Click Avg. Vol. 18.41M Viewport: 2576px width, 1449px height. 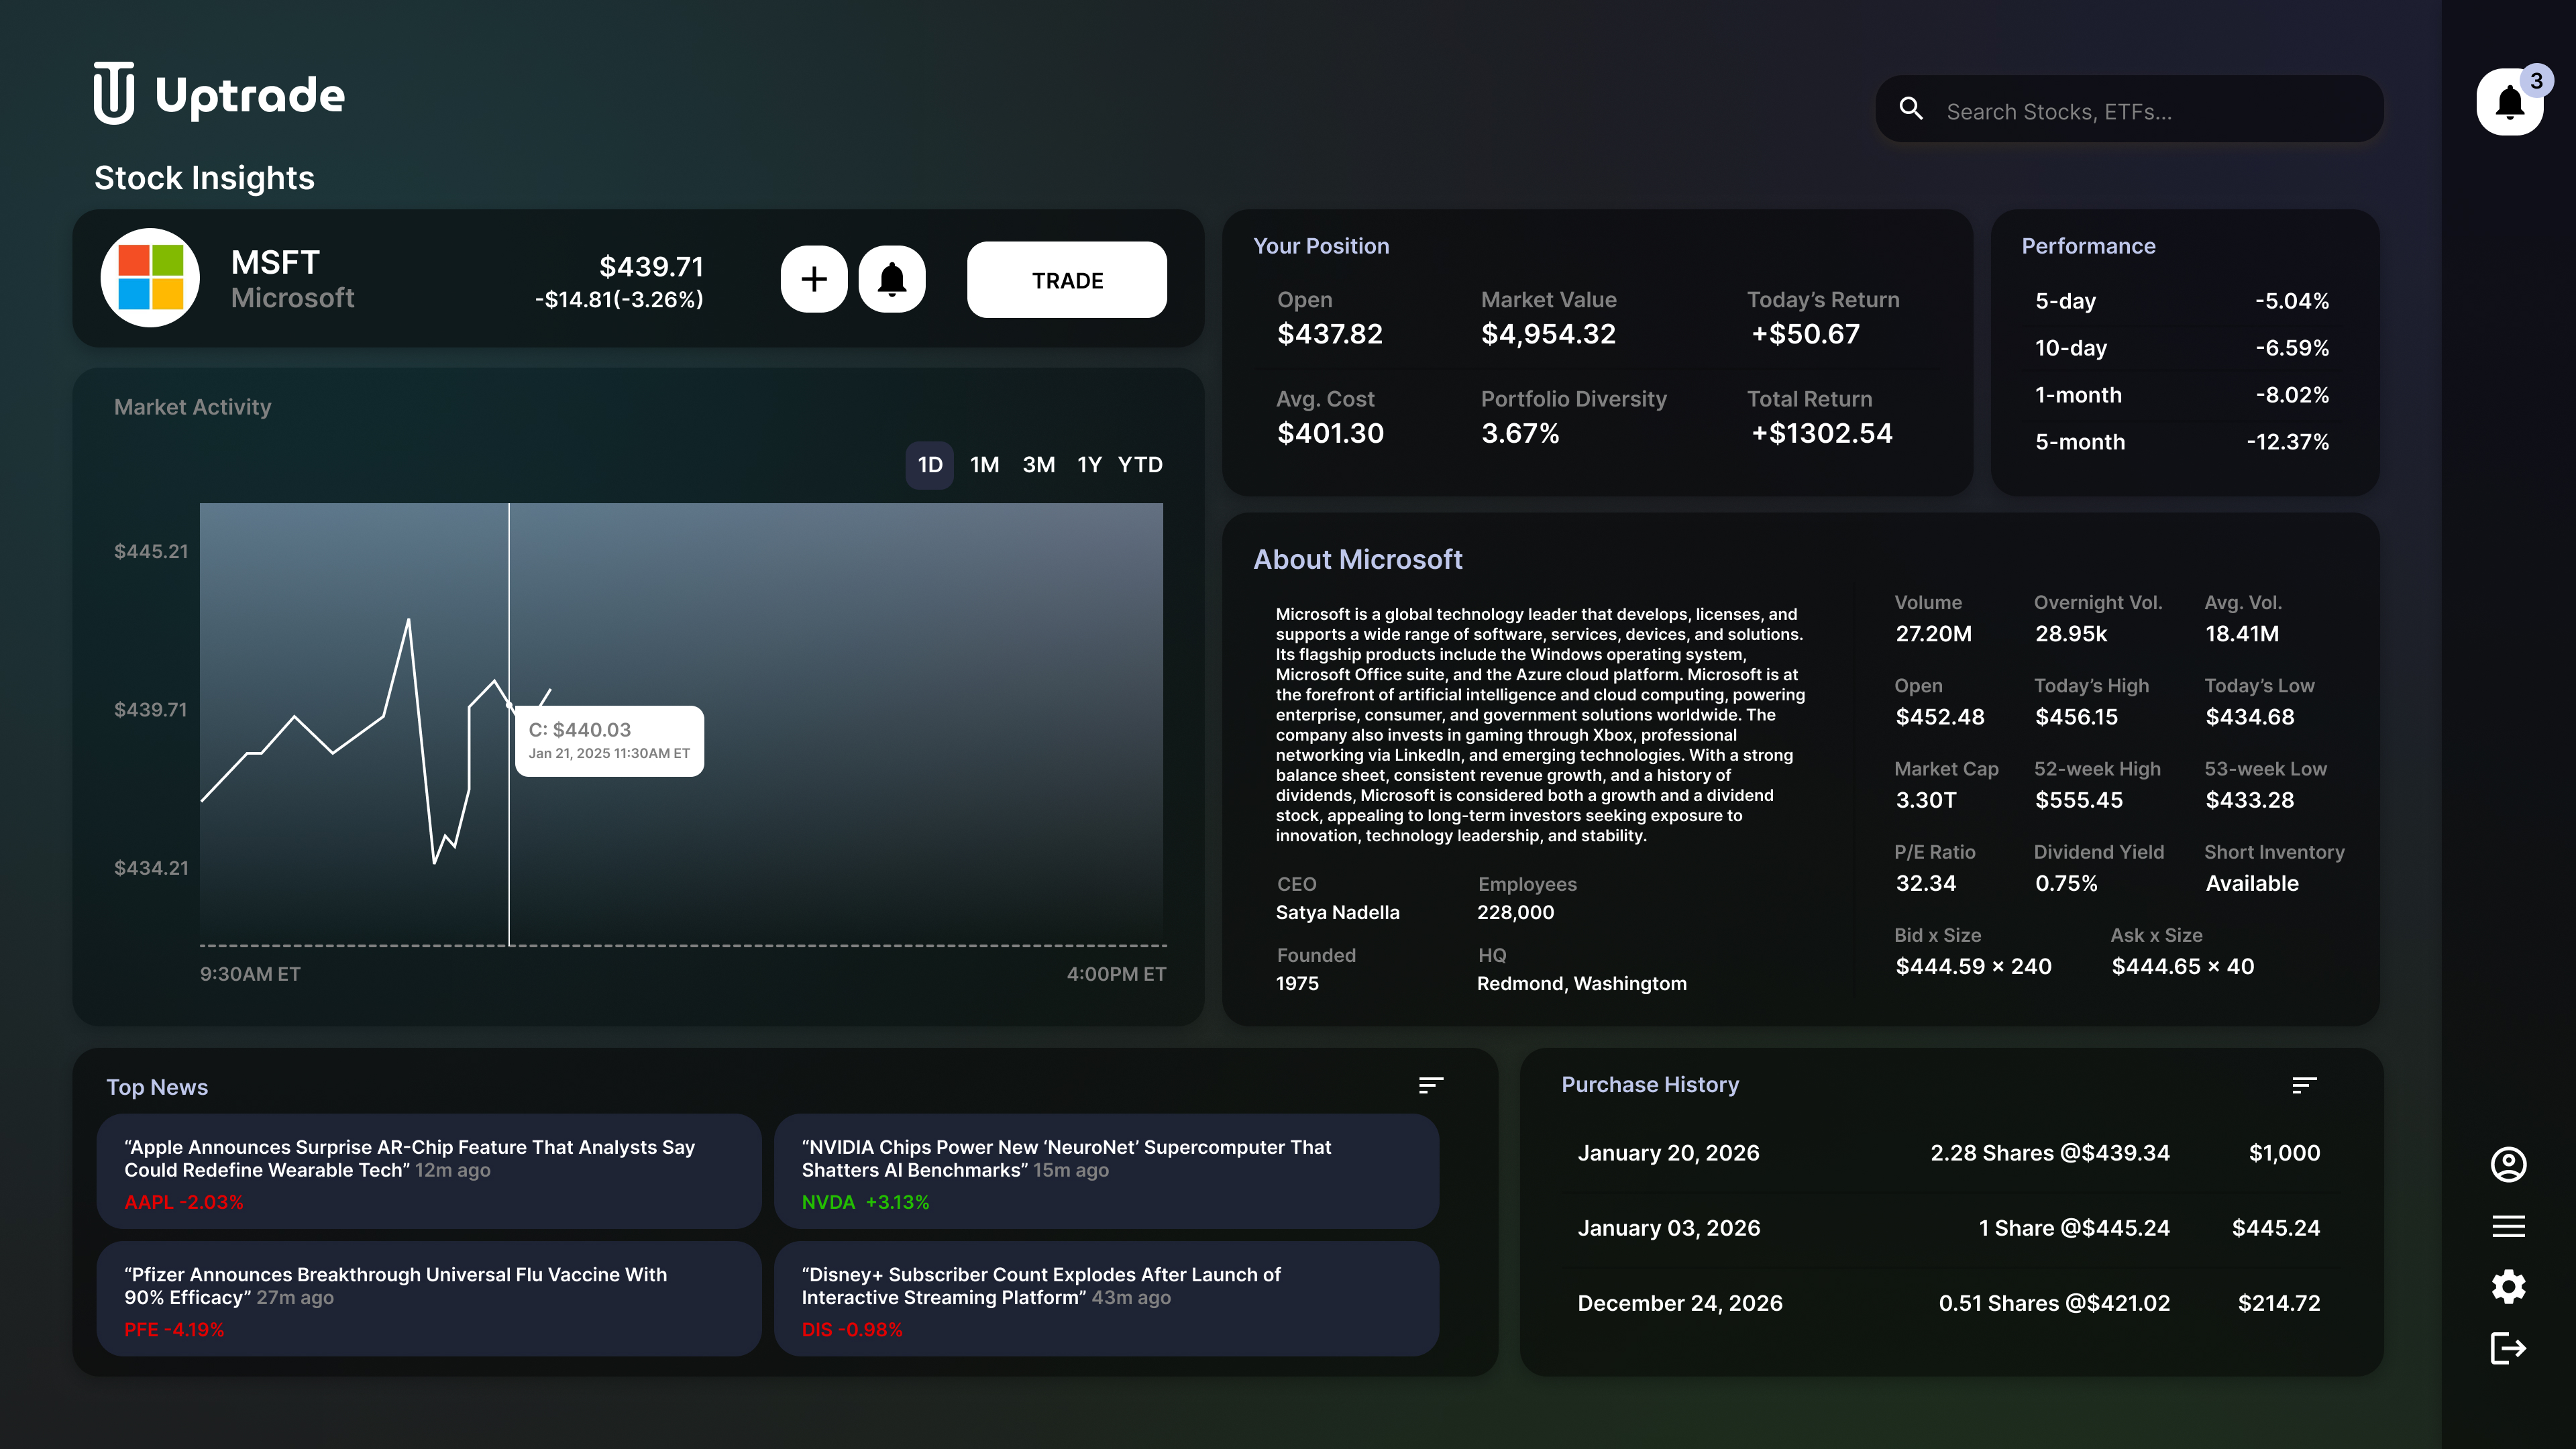point(2243,619)
